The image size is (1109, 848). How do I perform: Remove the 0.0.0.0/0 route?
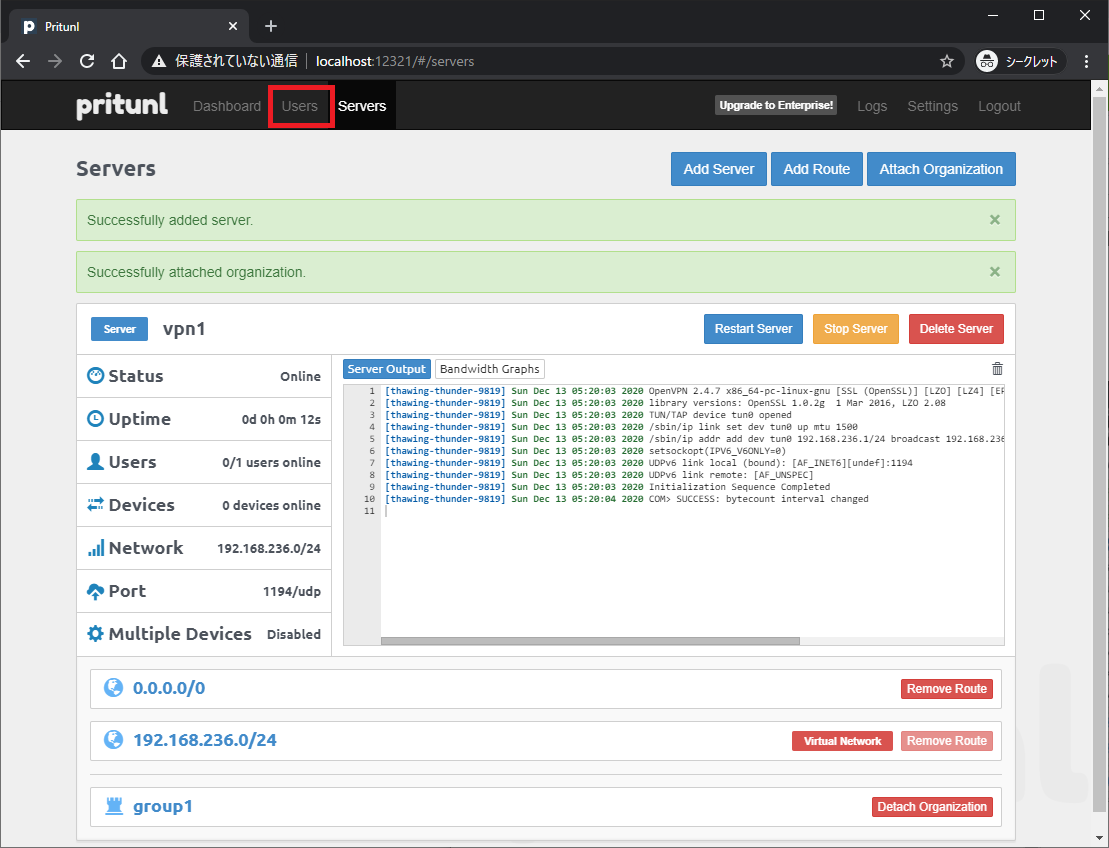tap(947, 689)
